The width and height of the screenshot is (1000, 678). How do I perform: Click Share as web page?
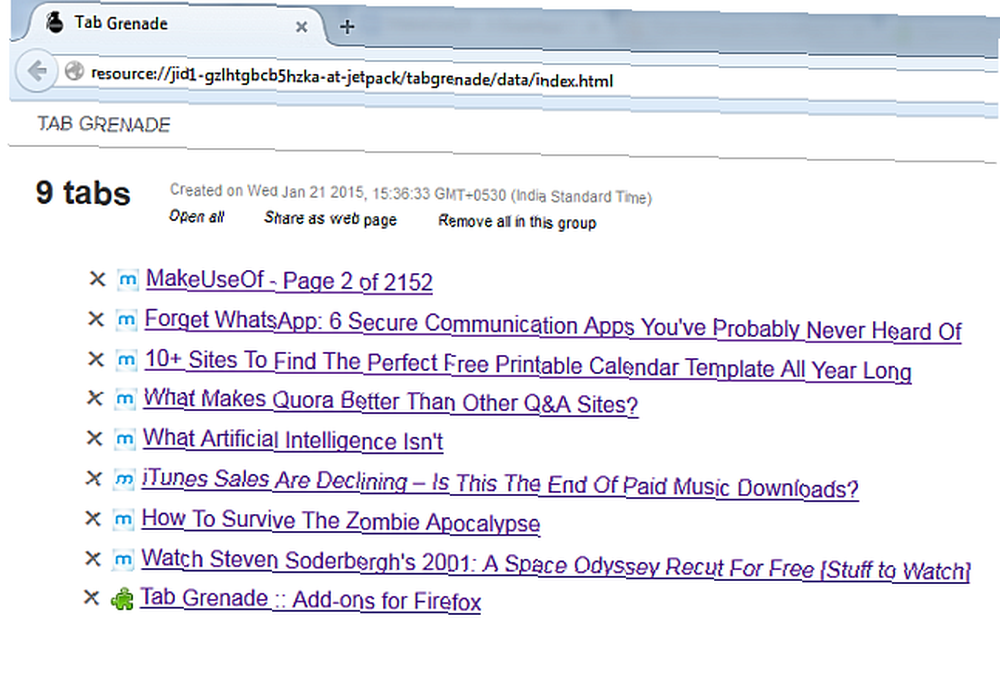click(330, 219)
